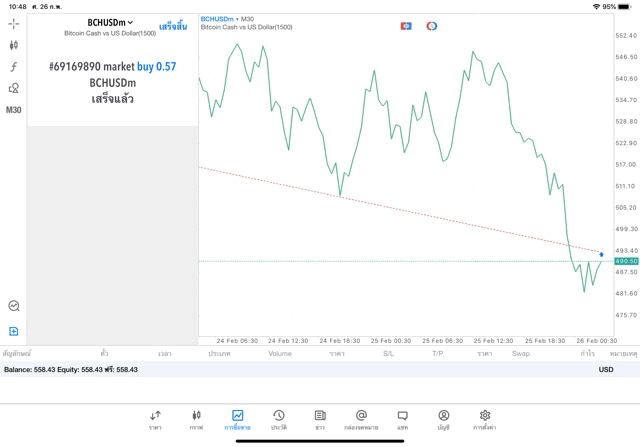Screen dimensions: 640x447
Task: Switch to the History (ประวัติ) tab
Action: click(x=278, y=419)
